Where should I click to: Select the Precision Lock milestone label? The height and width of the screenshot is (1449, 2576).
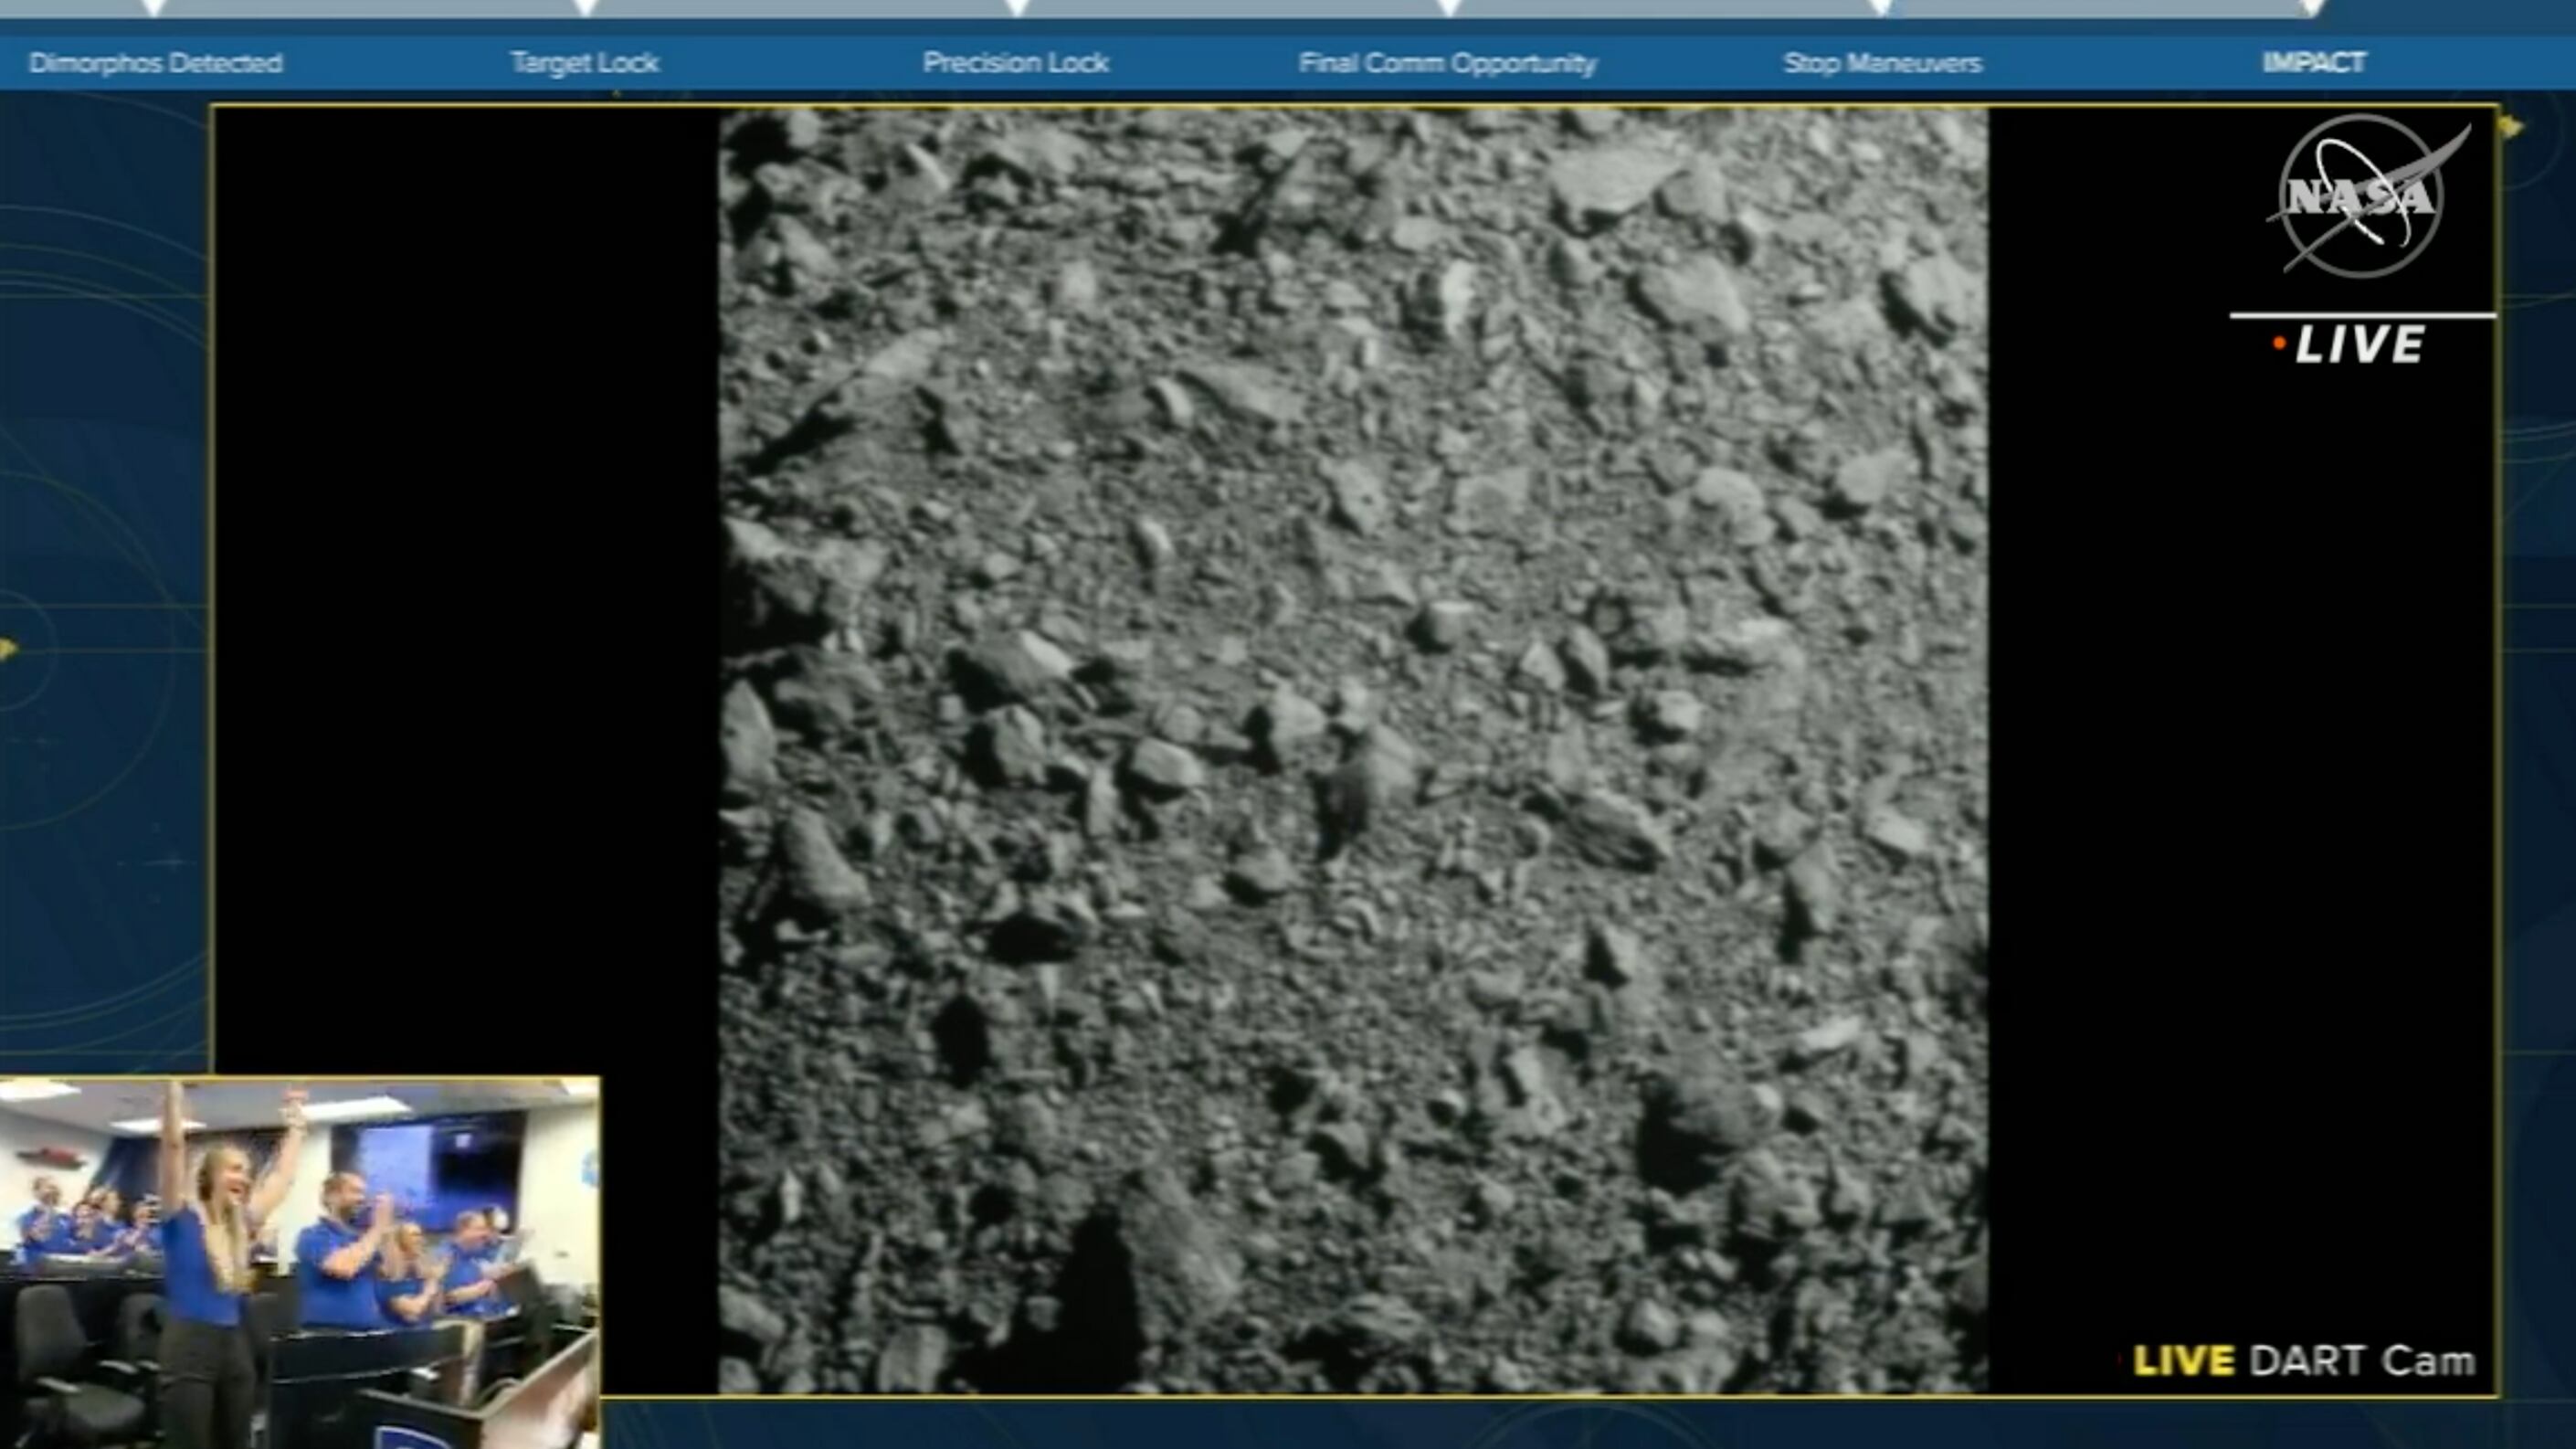click(1016, 63)
